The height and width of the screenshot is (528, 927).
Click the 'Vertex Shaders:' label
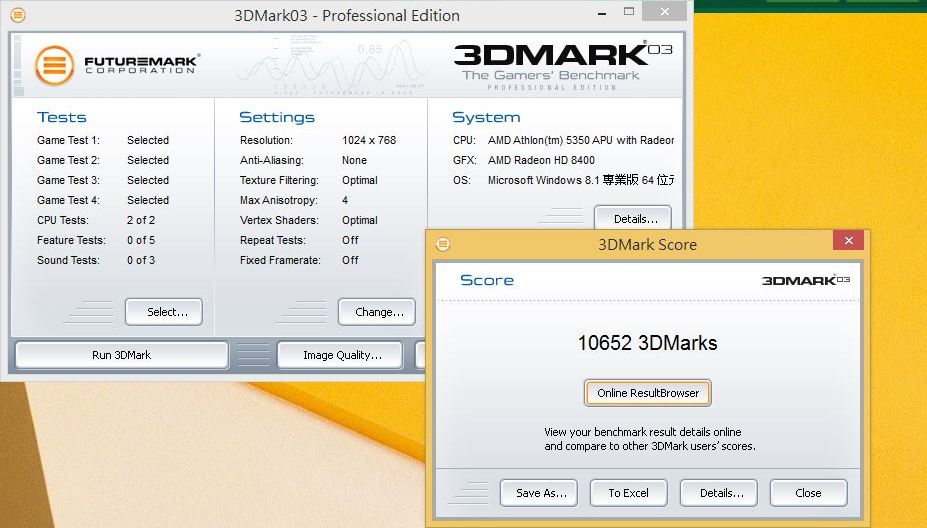[x=279, y=221]
